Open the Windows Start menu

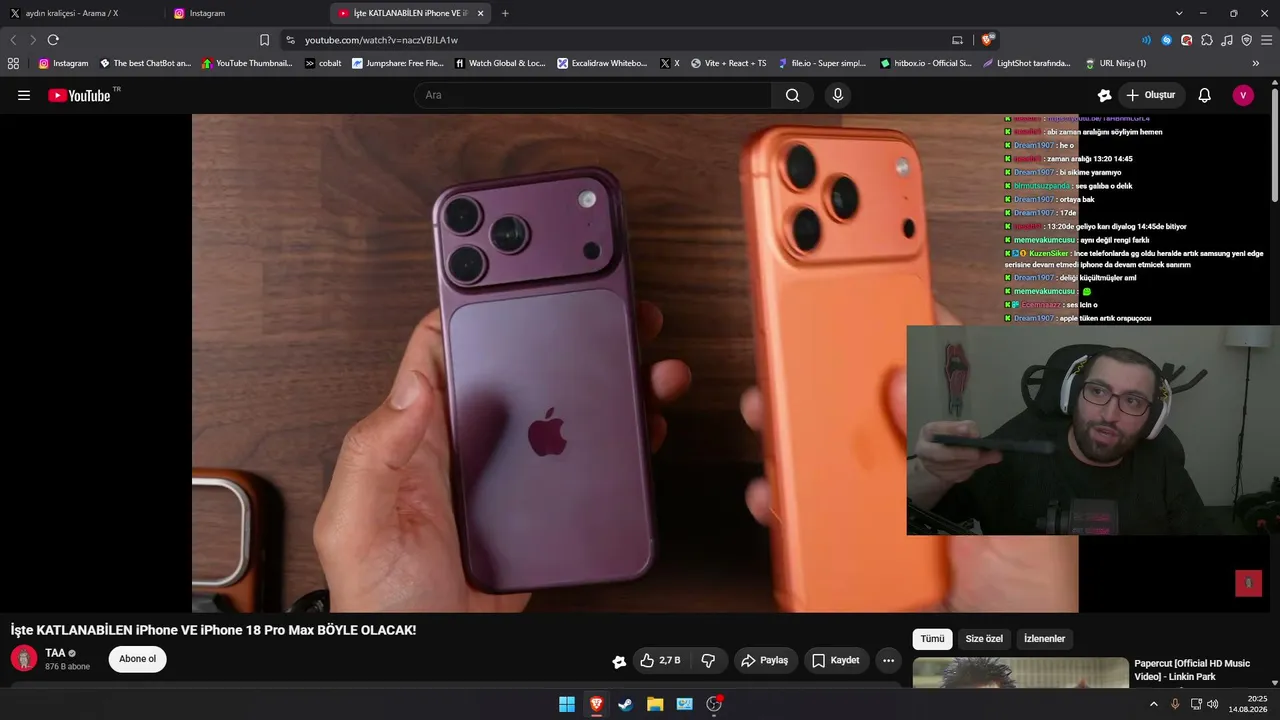click(x=567, y=704)
